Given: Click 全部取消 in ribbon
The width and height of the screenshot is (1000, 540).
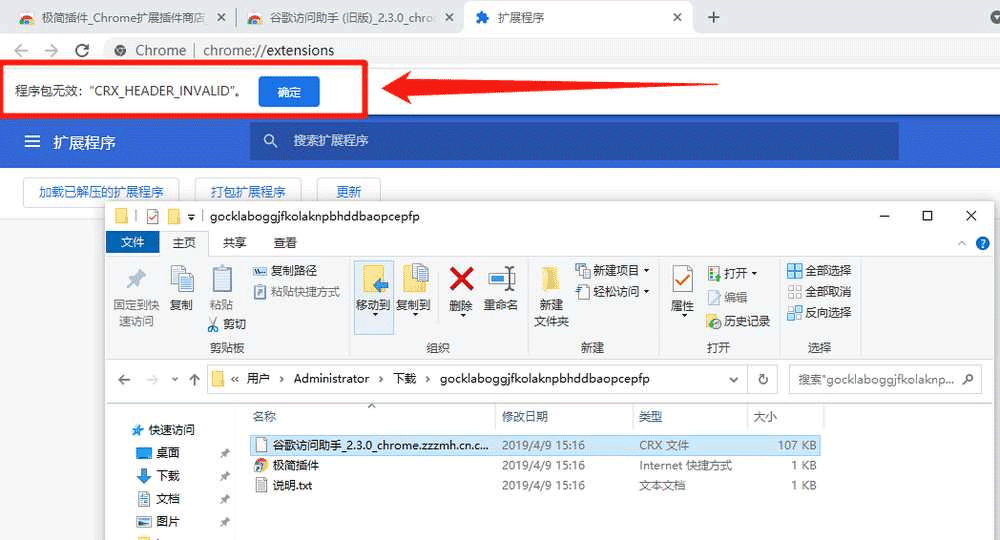Looking at the screenshot, I should [x=820, y=292].
